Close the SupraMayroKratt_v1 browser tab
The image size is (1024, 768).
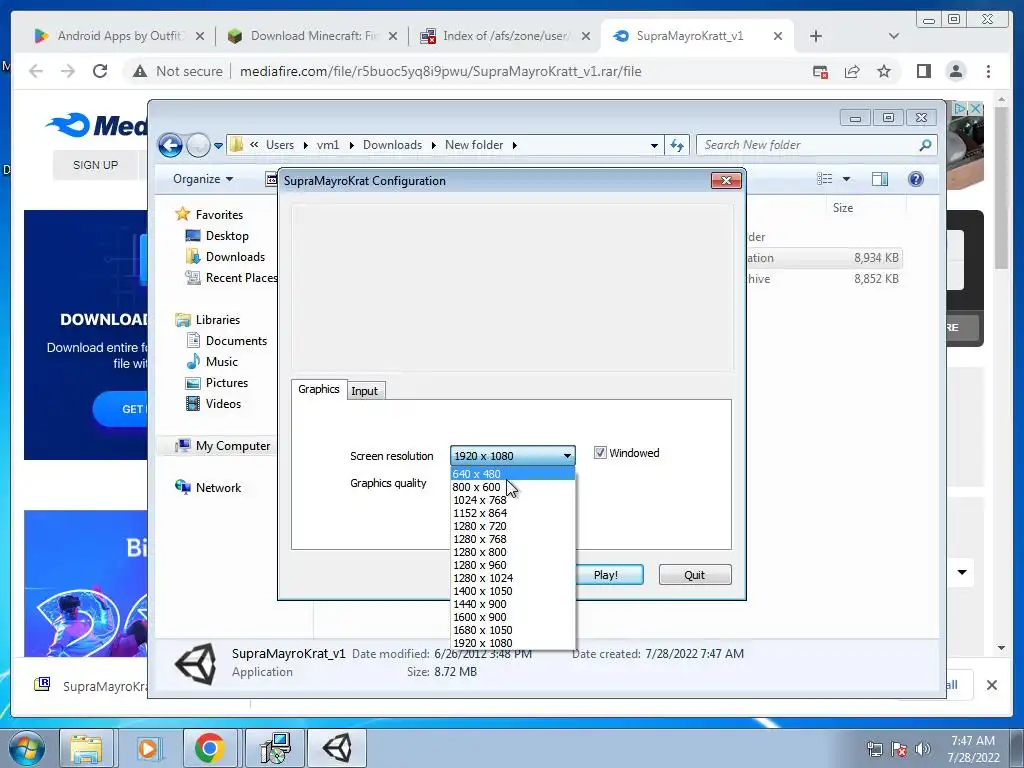[x=778, y=36]
